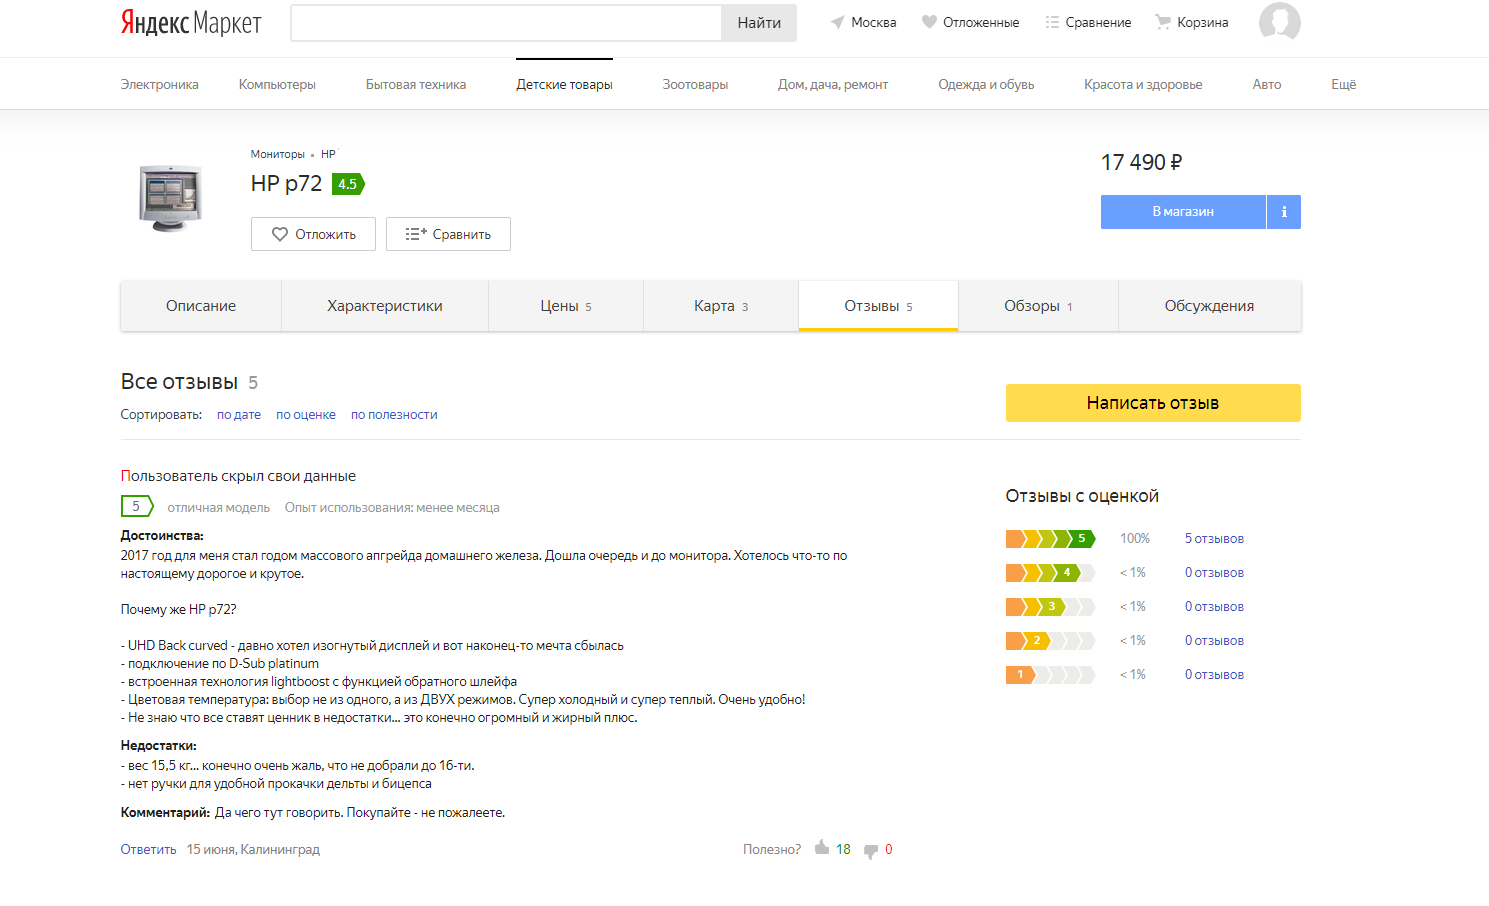The height and width of the screenshot is (906, 1489).
Task: Expand the Ещё categories menu
Action: [1344, 84]
